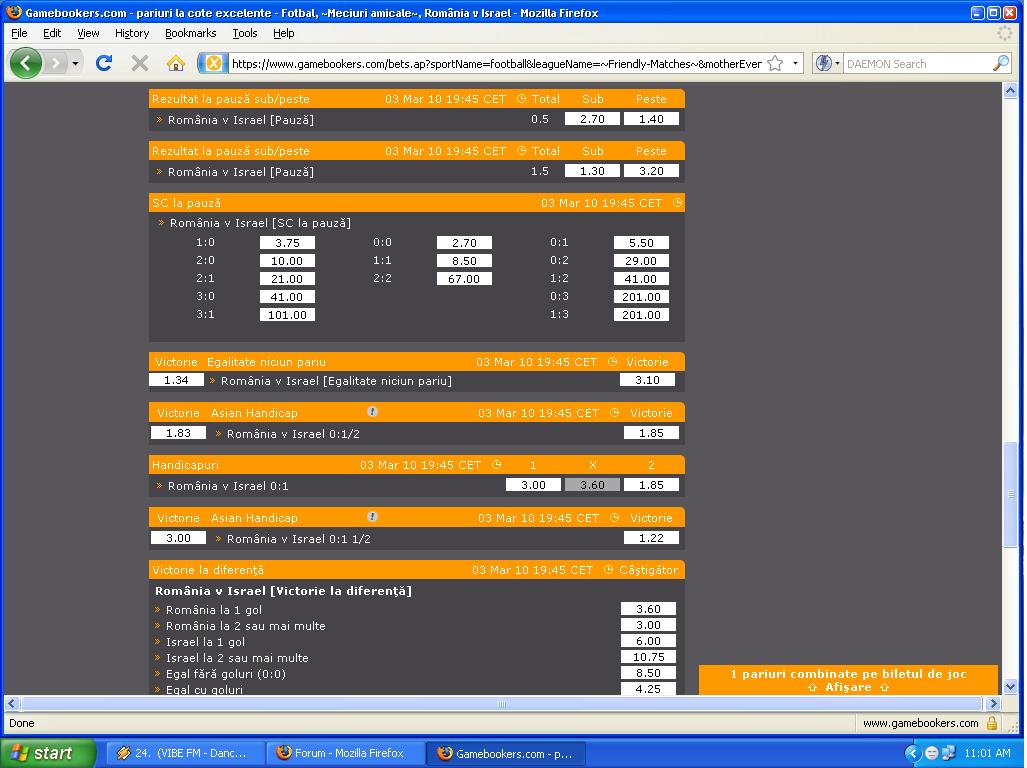1027x768 pixels.
Task: Go back with the green Back arrow
Action: pos(26,64)
